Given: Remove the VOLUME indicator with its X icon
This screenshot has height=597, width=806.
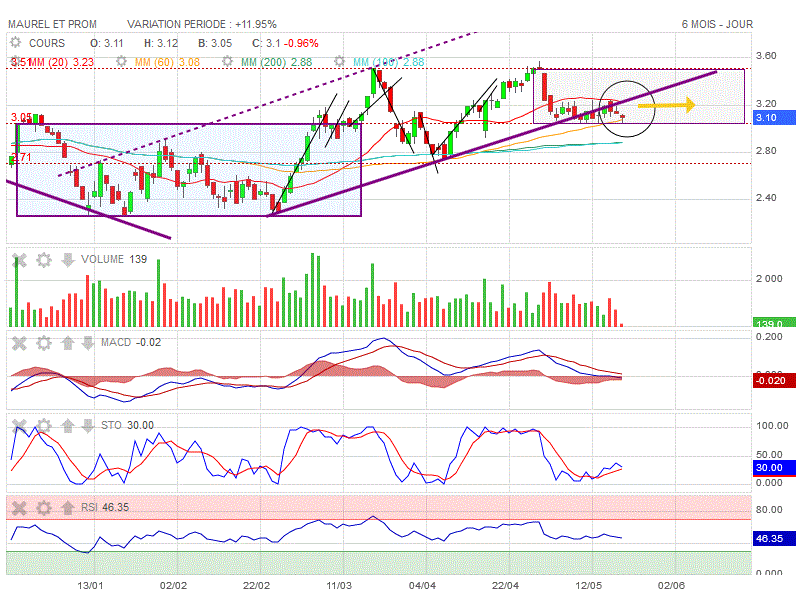Looking at the screenshot, I should pos(19,260).
